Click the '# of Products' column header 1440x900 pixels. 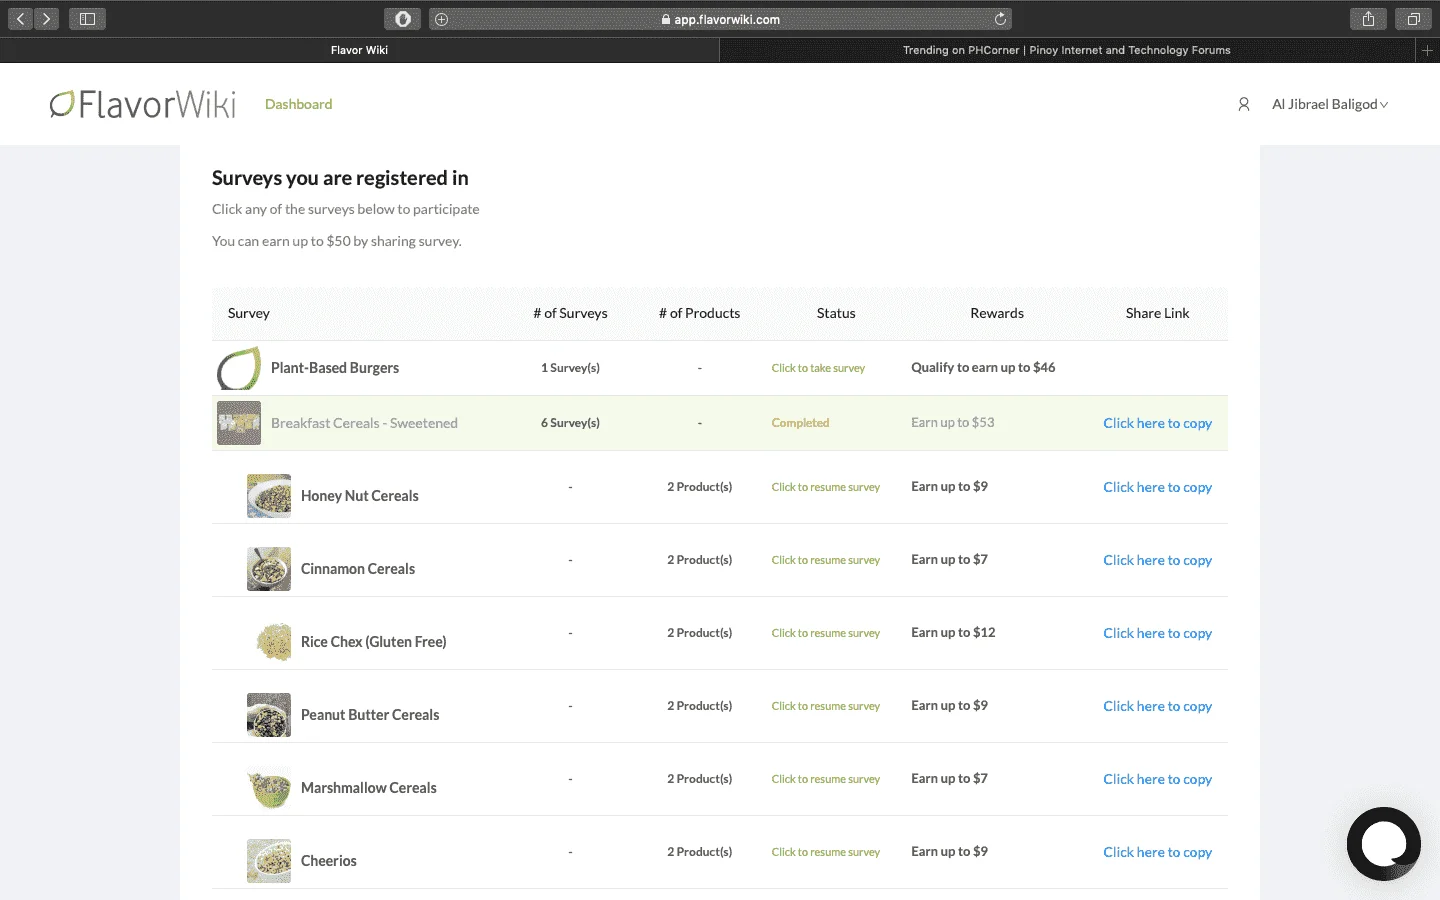pyautogui.click(x=700, y=313)
